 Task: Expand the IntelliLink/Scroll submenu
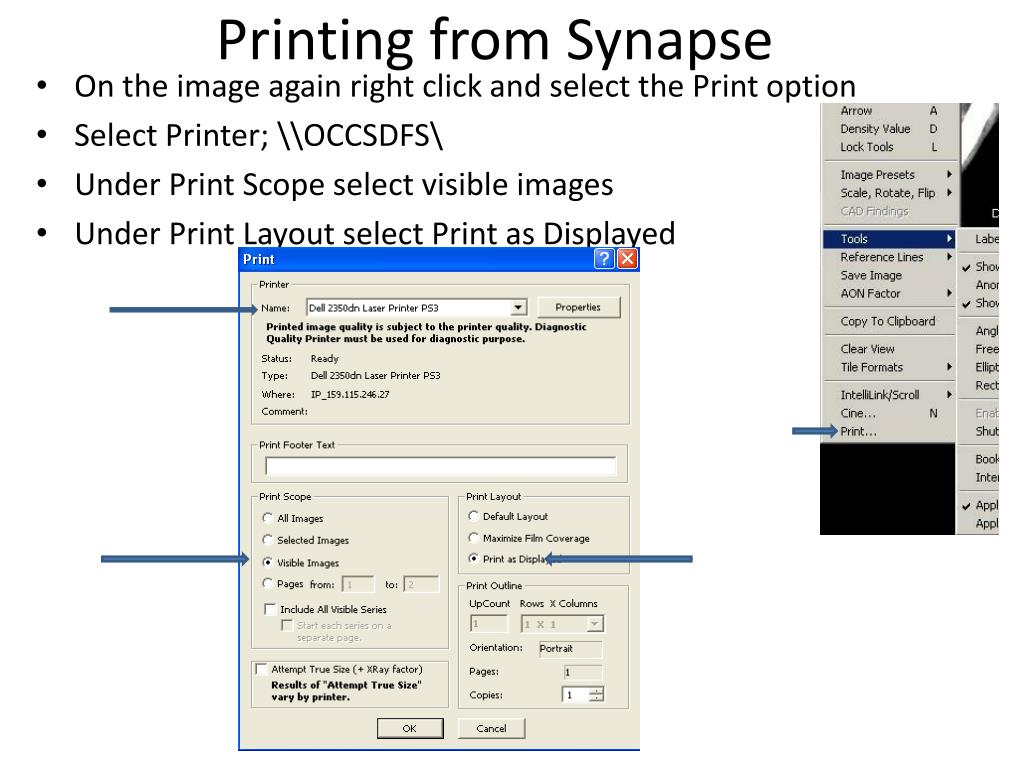[x=889, y=394]
